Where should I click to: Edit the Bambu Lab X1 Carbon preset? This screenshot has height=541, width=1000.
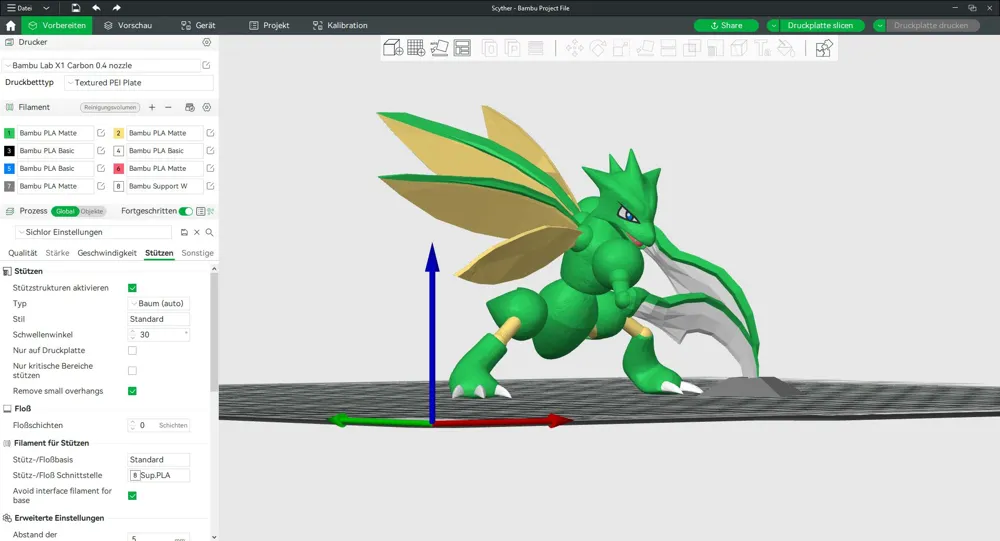[207, 65]
